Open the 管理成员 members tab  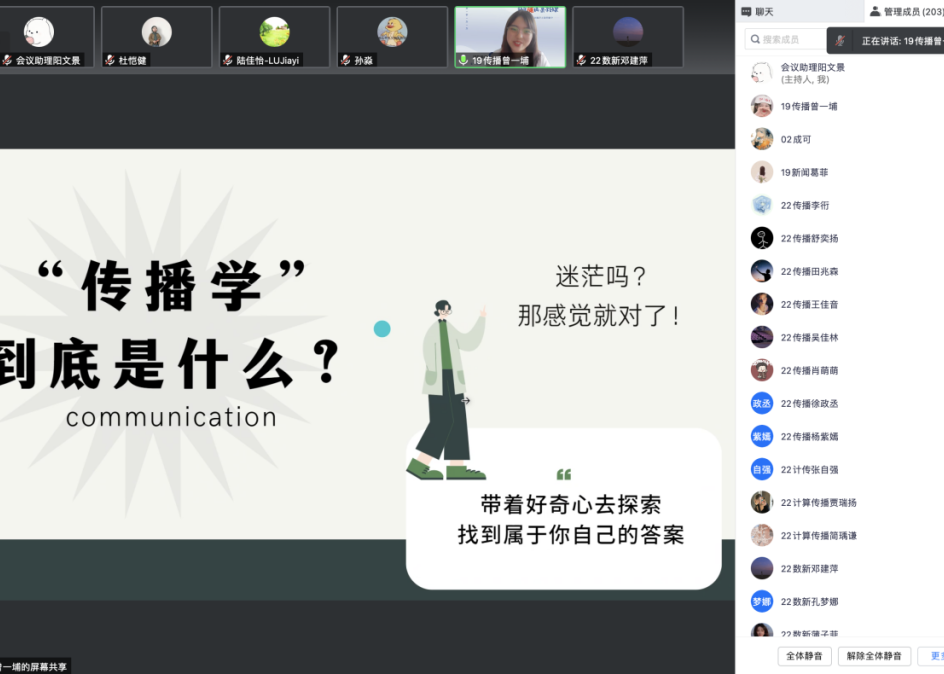tap(903, 11)
